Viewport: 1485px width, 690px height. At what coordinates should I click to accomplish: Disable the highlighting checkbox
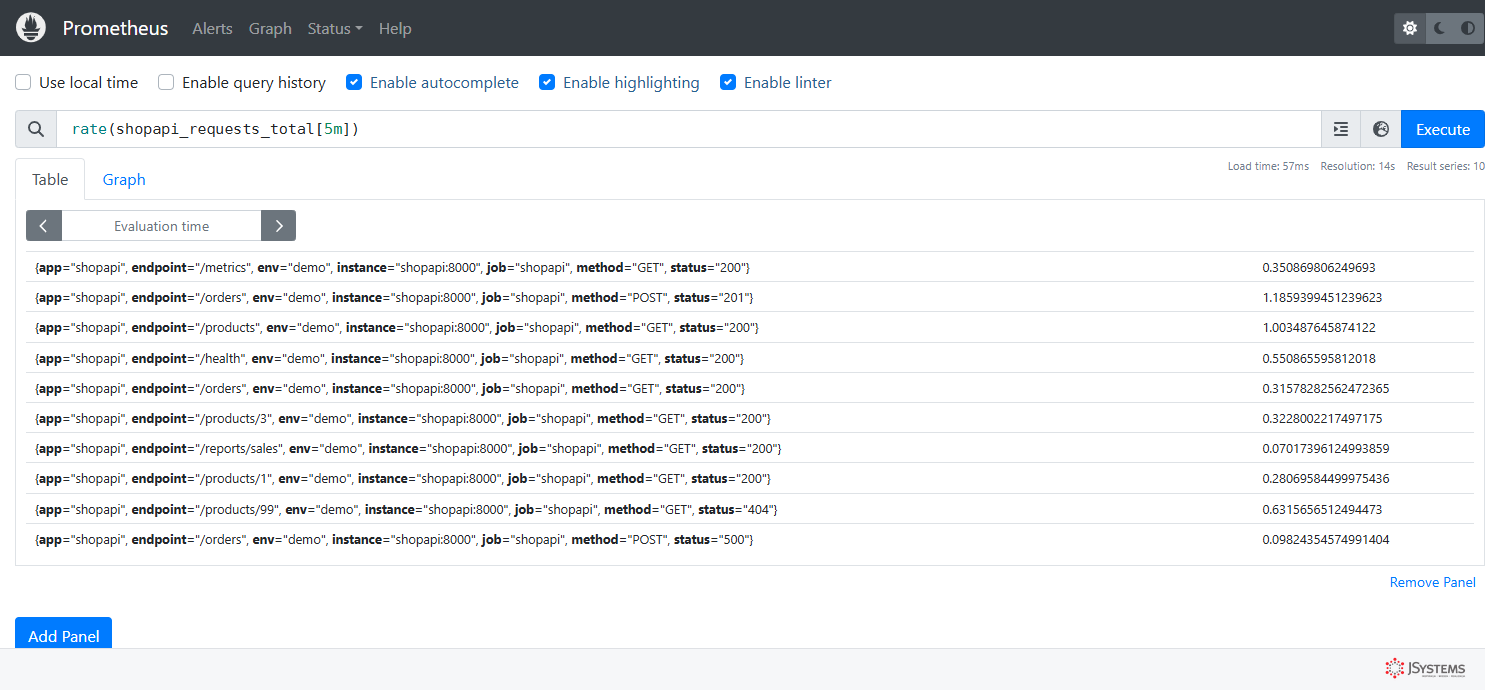pos(547,82)
